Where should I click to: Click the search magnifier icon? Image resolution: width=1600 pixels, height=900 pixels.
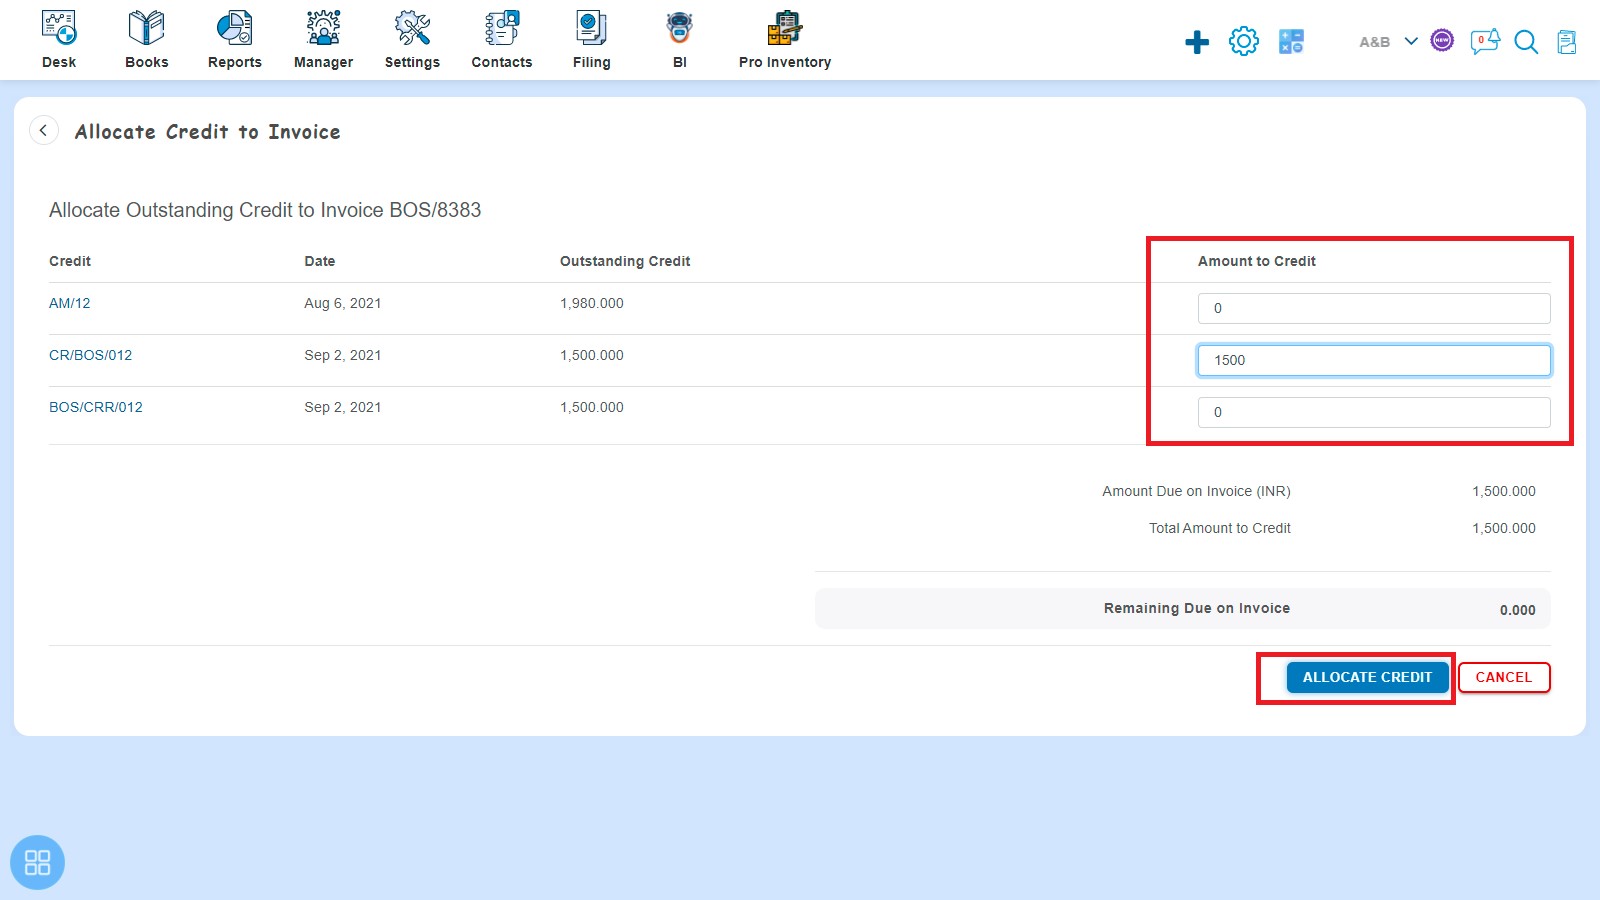point(1526,42)
